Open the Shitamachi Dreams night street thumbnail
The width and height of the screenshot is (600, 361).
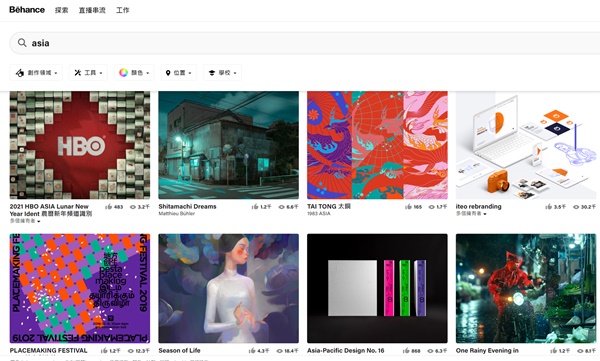point(228,145)
